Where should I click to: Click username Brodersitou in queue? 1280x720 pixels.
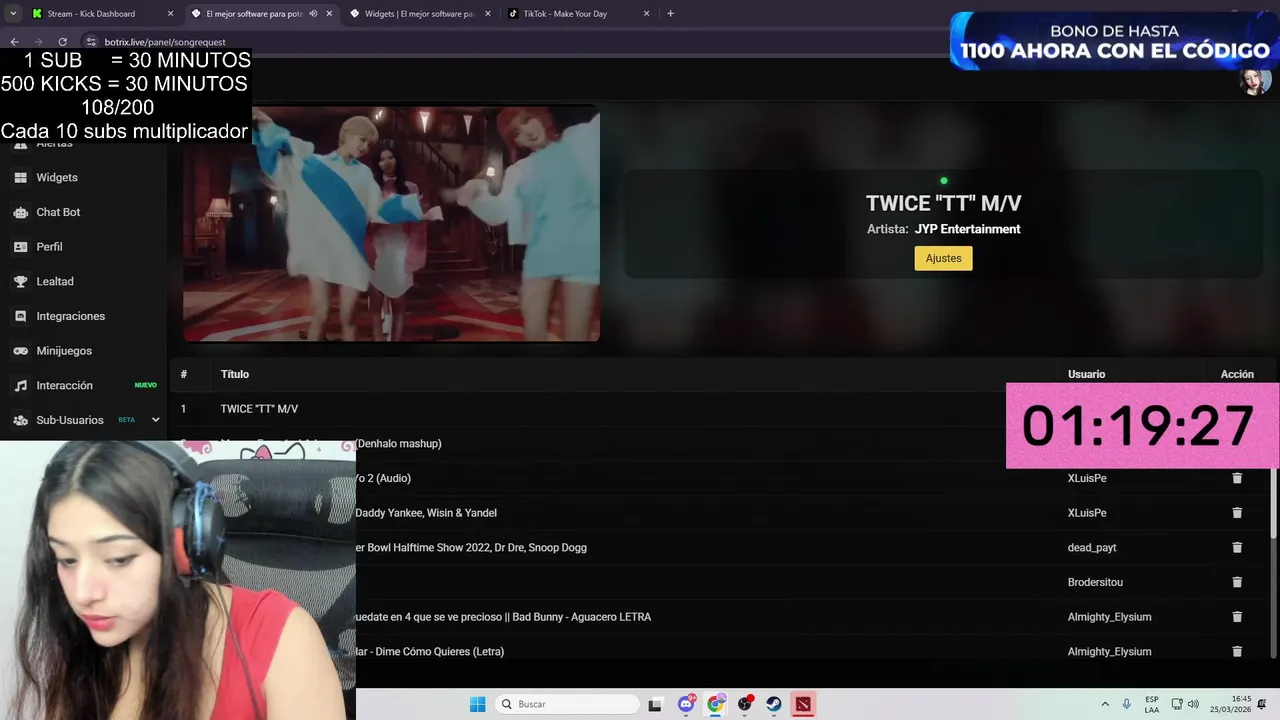click(1094, 582)
